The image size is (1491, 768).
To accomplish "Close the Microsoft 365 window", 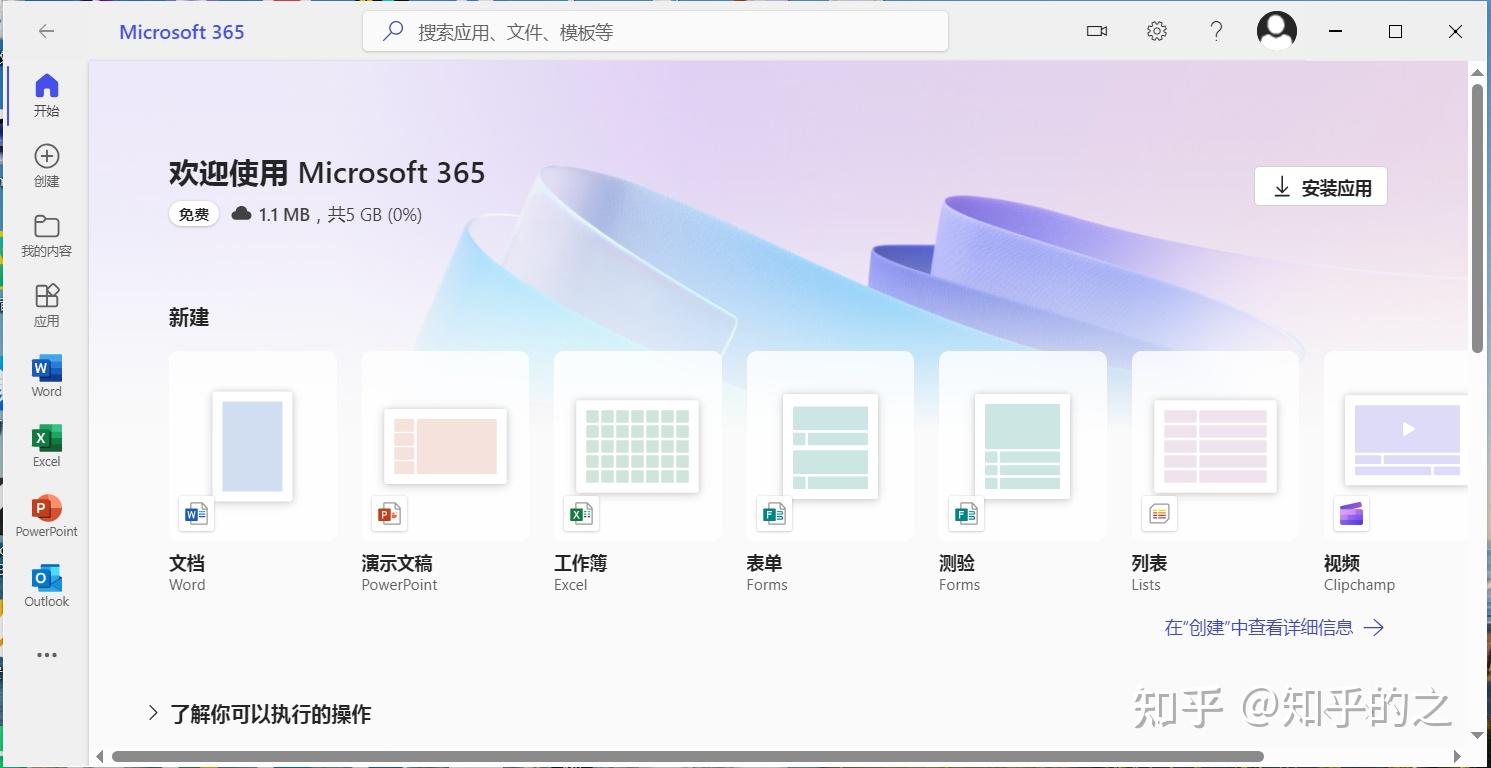I will pos(1456,32).
